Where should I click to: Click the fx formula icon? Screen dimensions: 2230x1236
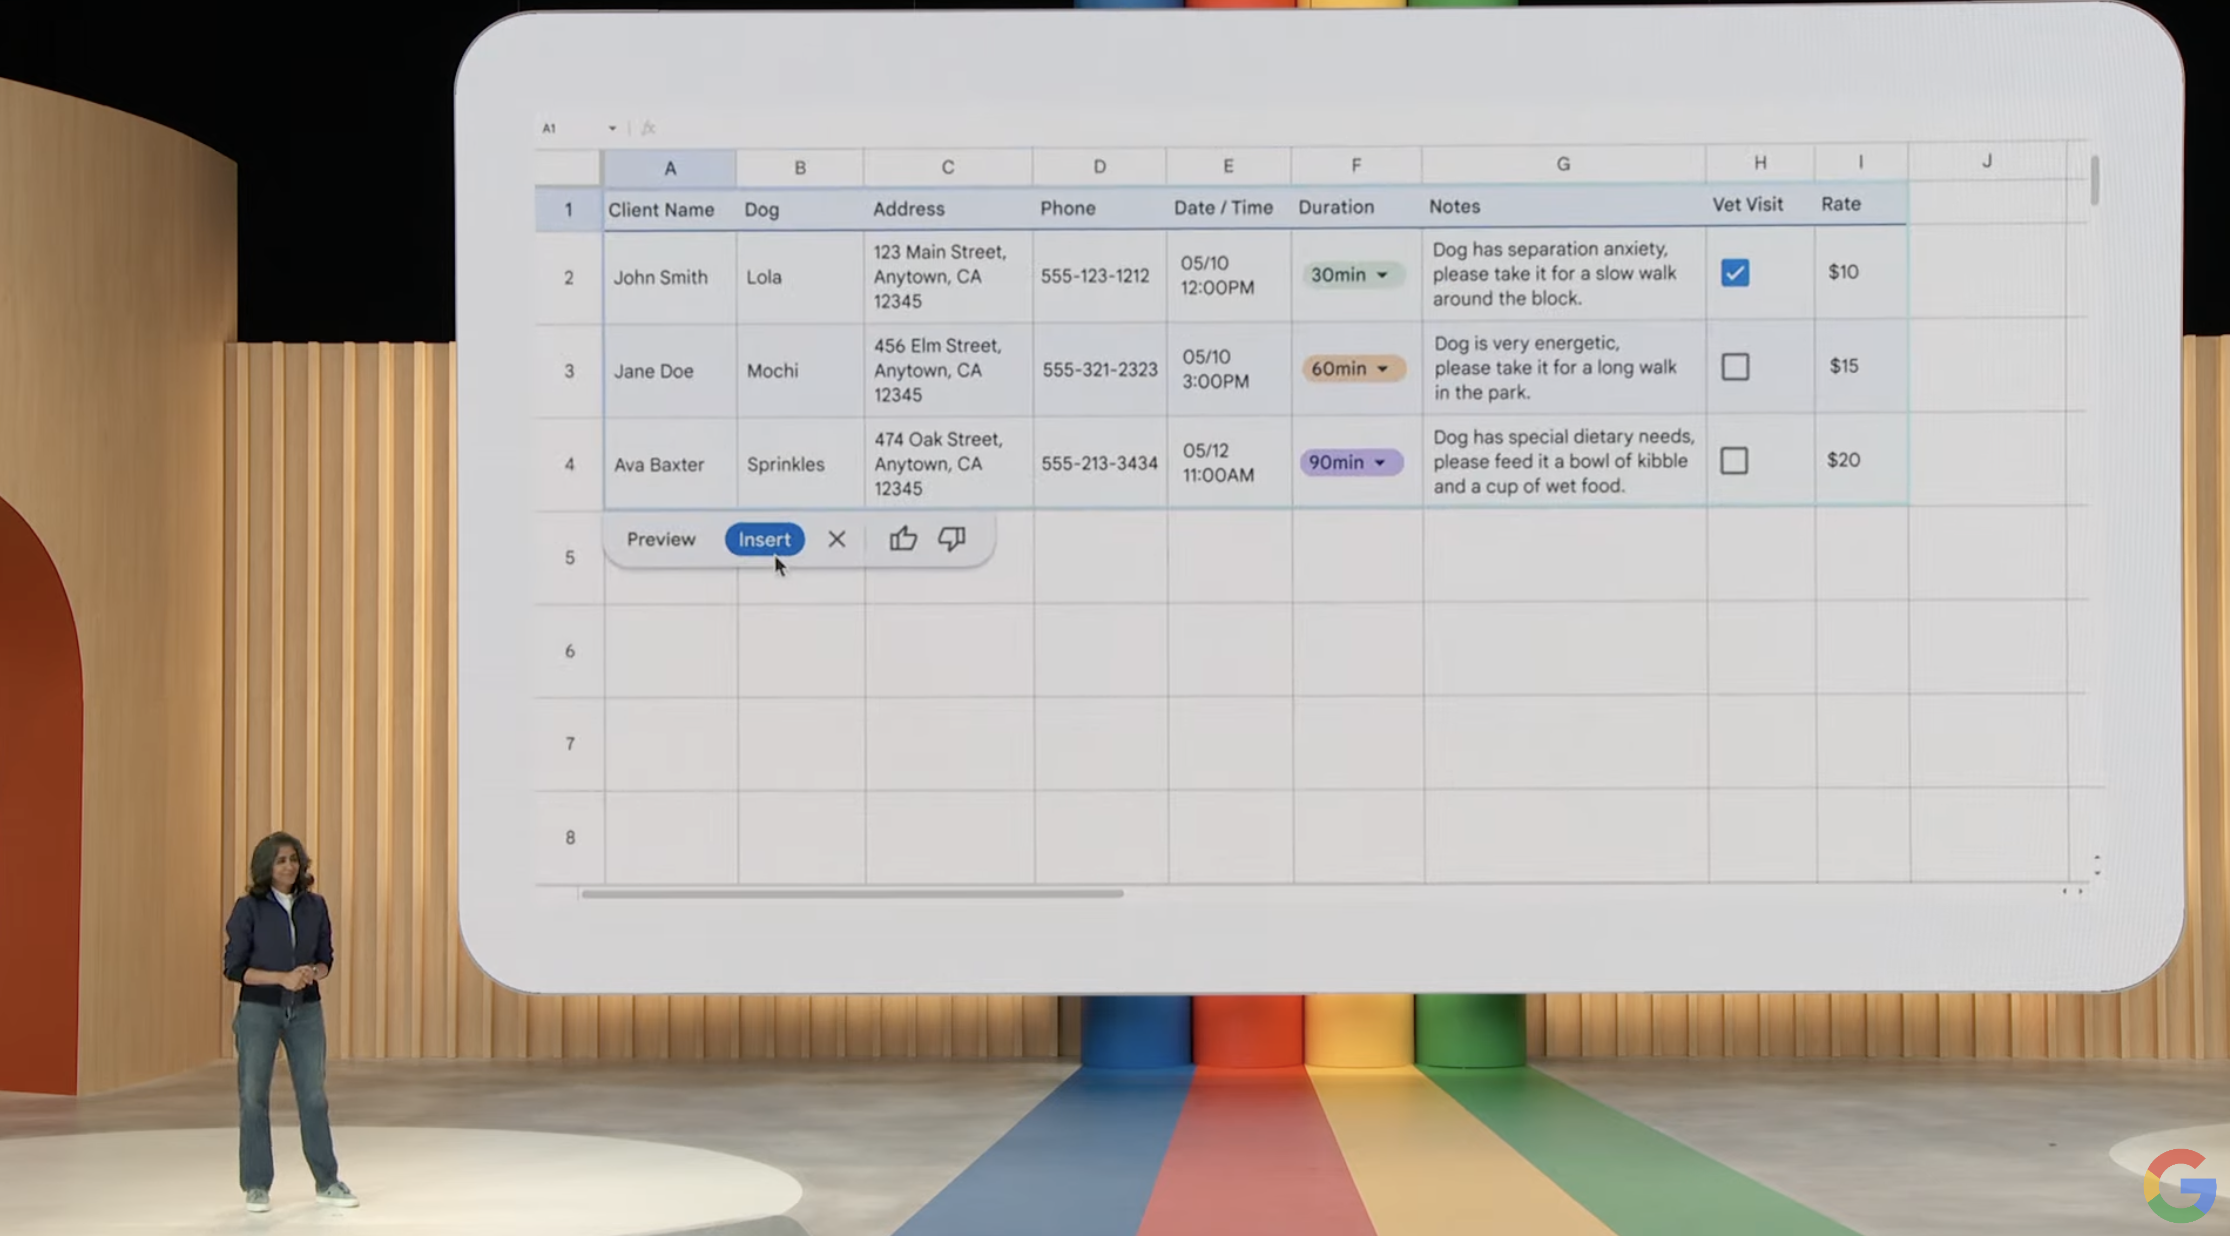coord(648,128)
